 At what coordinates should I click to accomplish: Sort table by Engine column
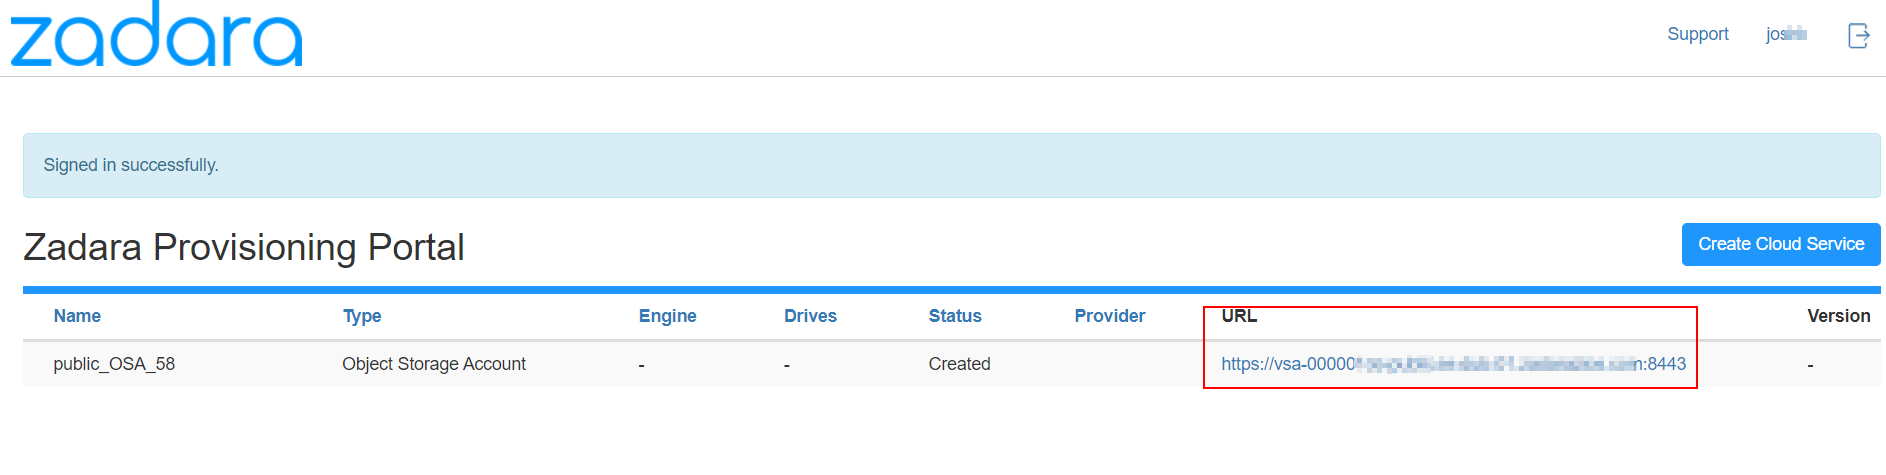pyautogui.click(x=667, y=316)
